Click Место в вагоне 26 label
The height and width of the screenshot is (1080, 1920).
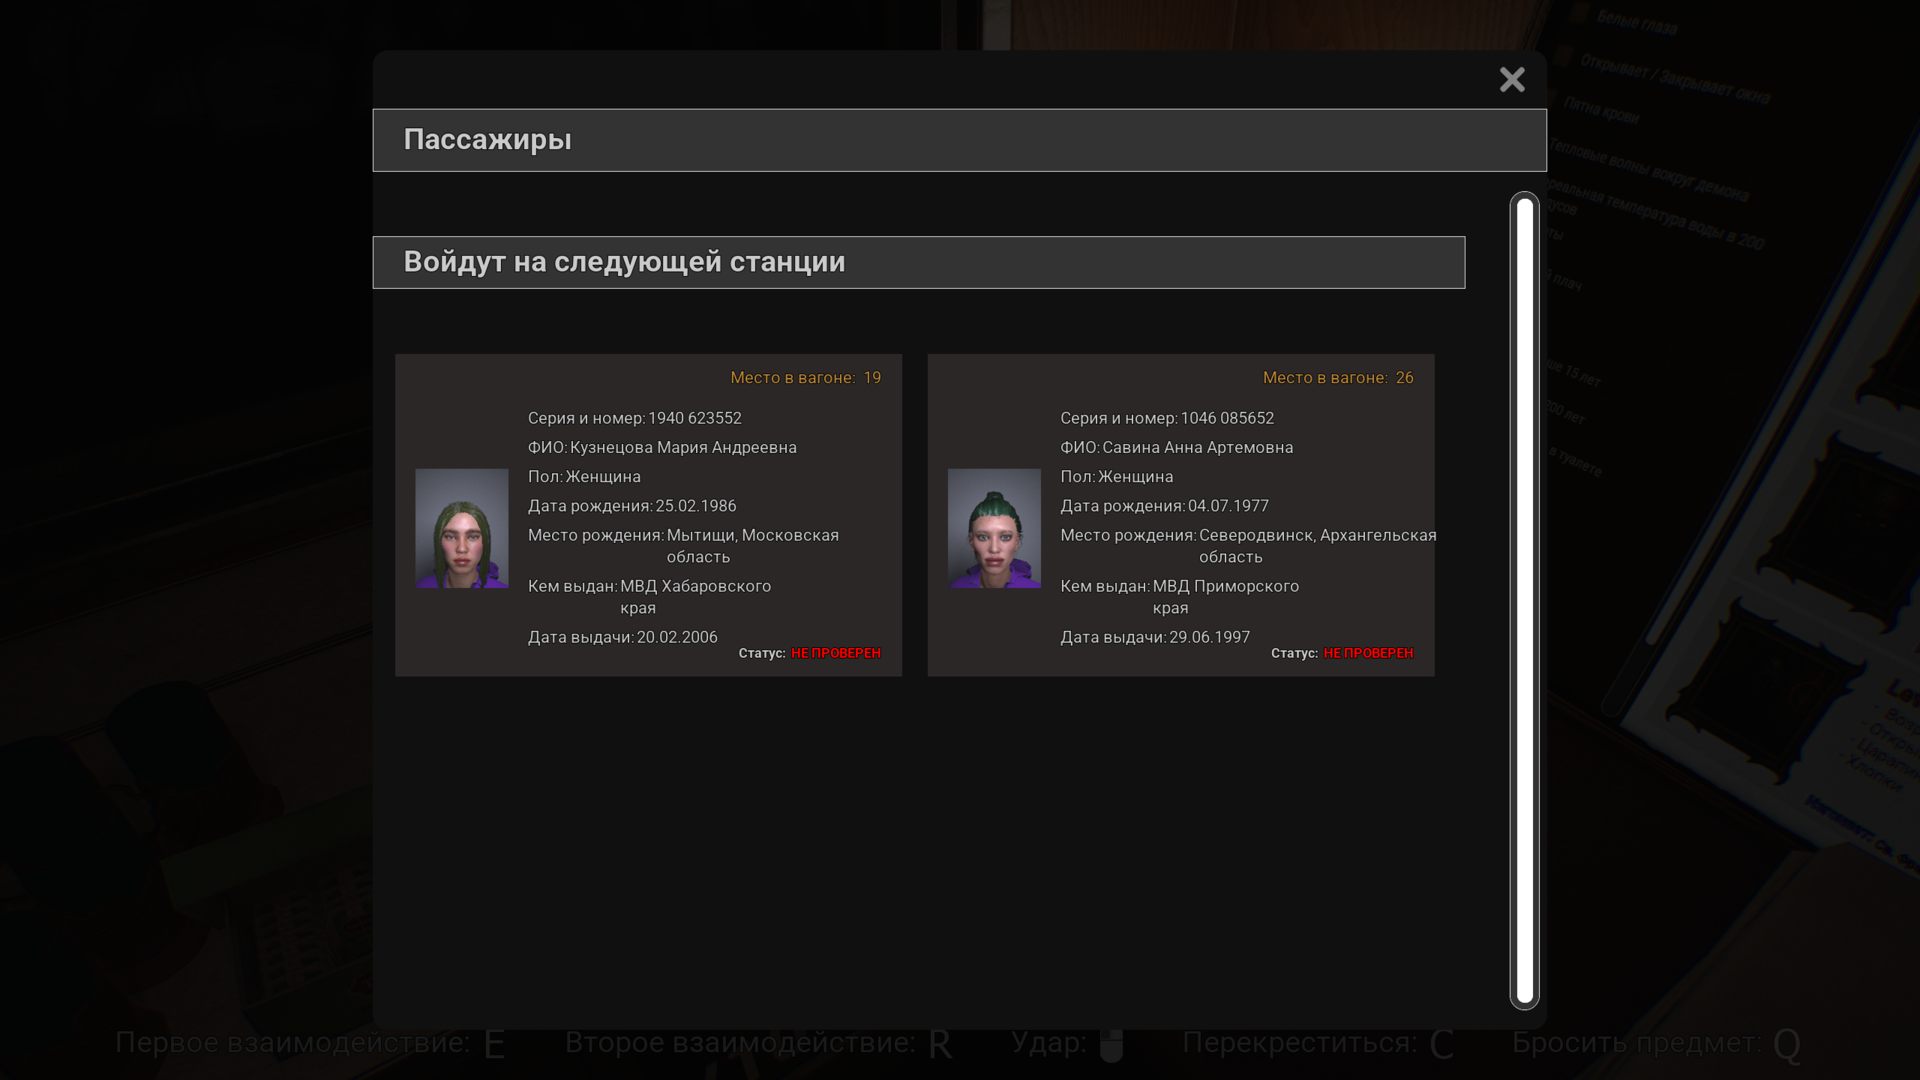pyautogui.click(x=1337, y=378)
